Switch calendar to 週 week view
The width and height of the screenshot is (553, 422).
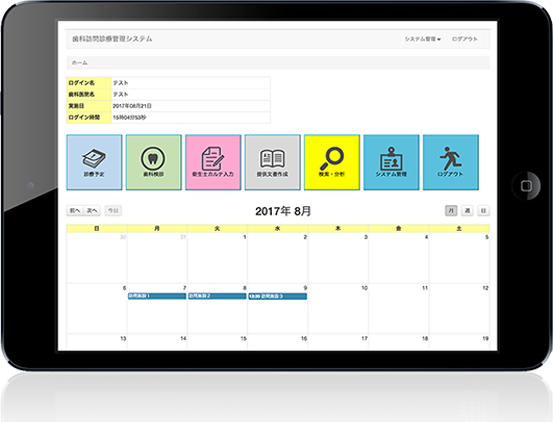(x=467, y=210)
